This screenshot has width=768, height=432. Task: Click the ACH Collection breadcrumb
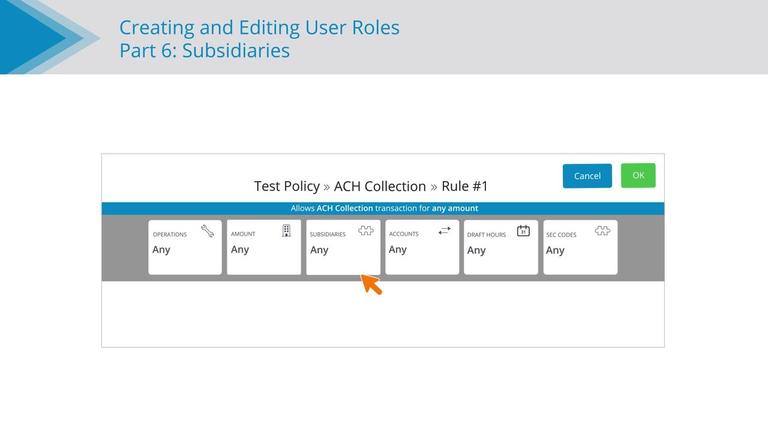pos(380,186)
